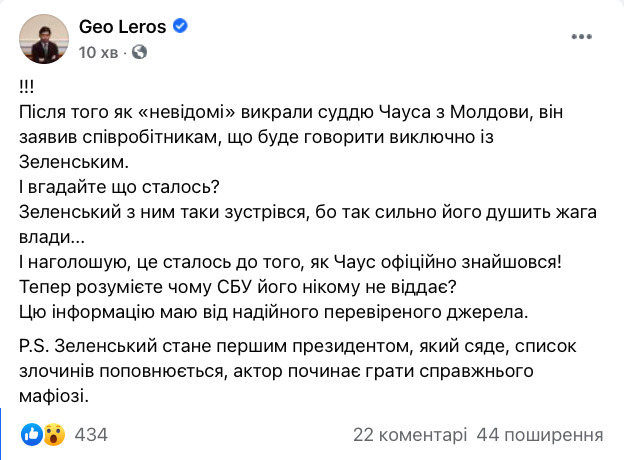Viewport: 624px width, 460px height.
Task: Click the line starting "Цю інформацію маю"
Action: point(272,311)
